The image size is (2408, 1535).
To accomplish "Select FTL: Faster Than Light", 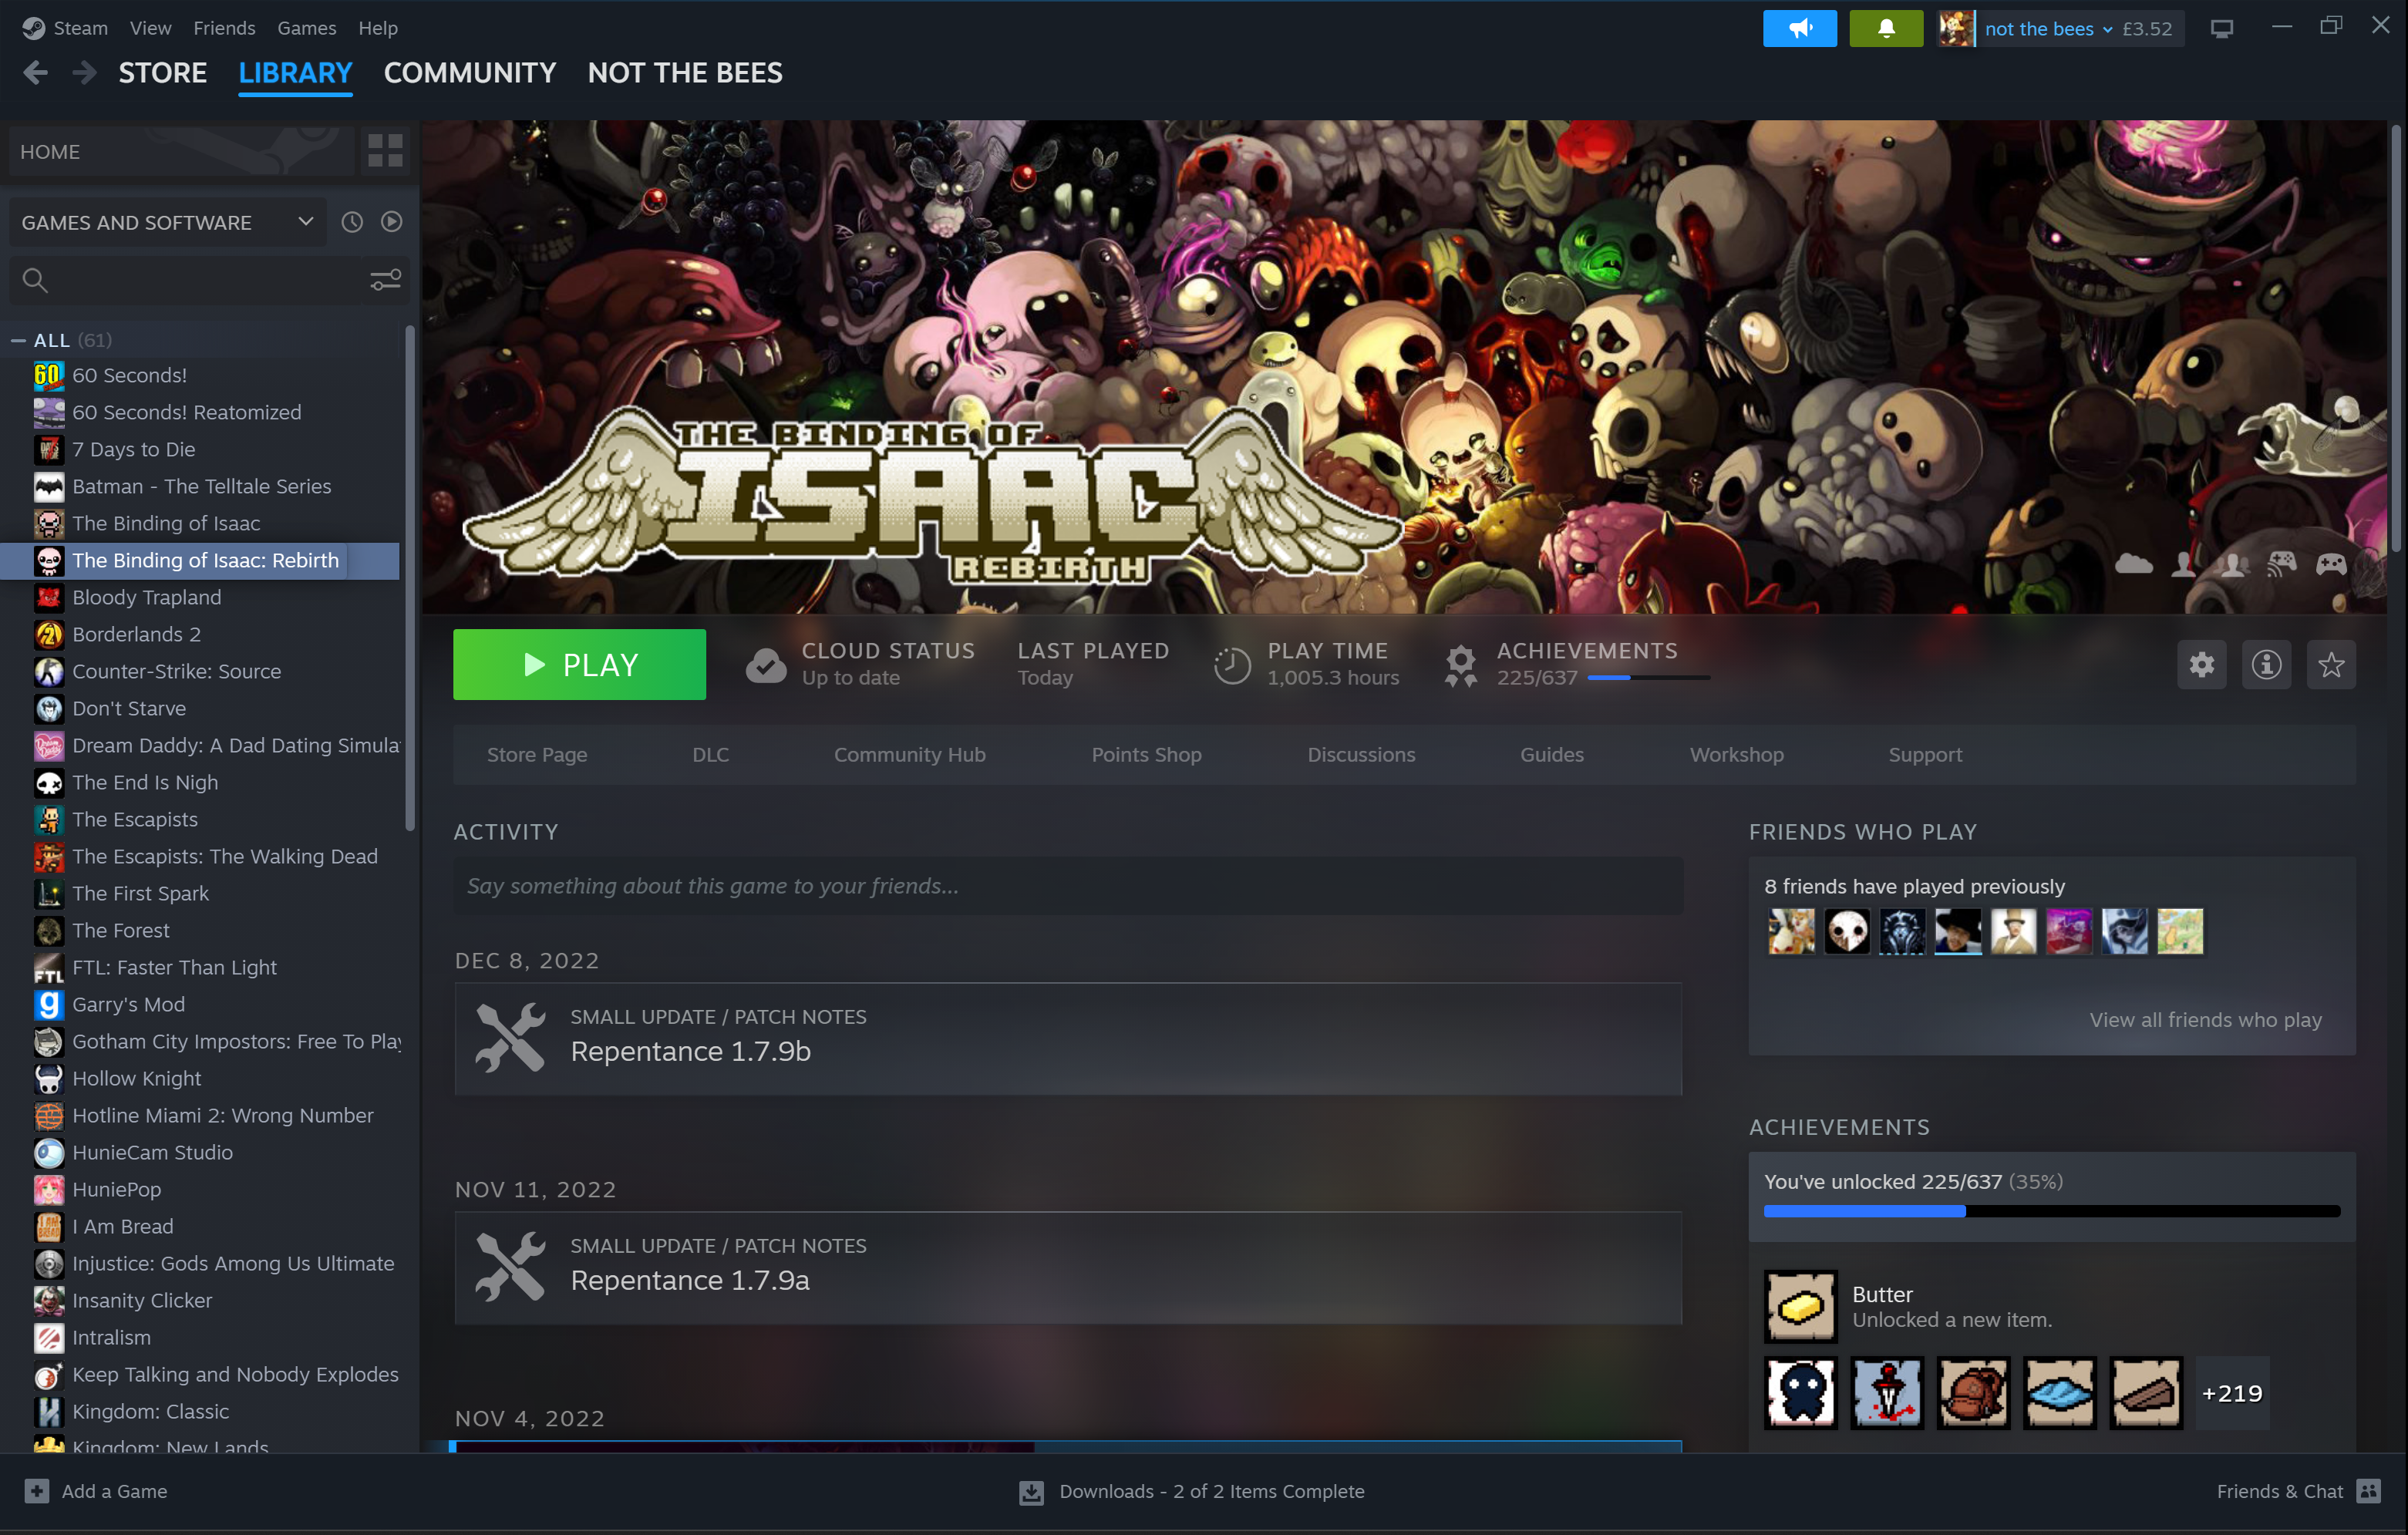I will (x=200, y=967).
